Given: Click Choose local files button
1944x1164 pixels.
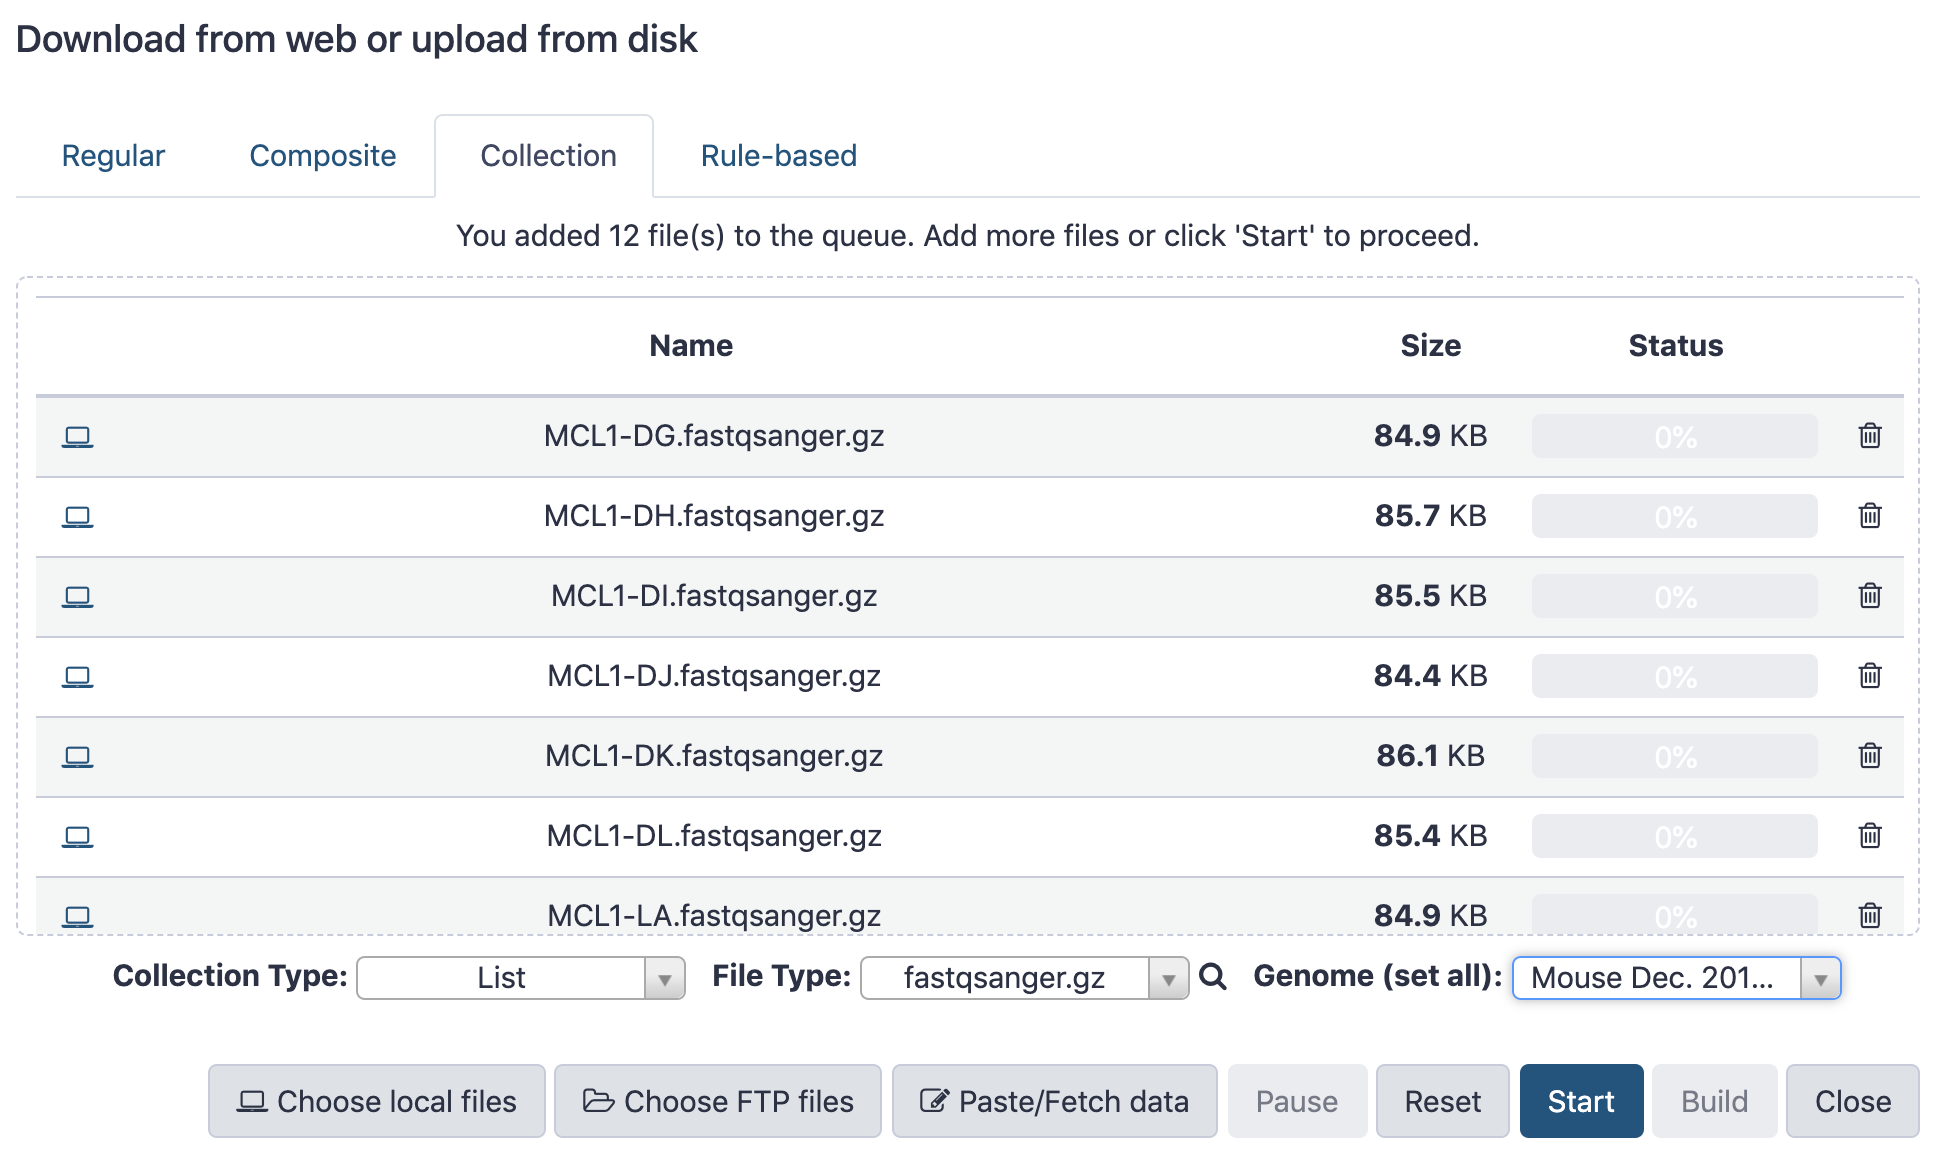Looking at the screenshot, I should pyautogui.click(x=377, y=1101).
